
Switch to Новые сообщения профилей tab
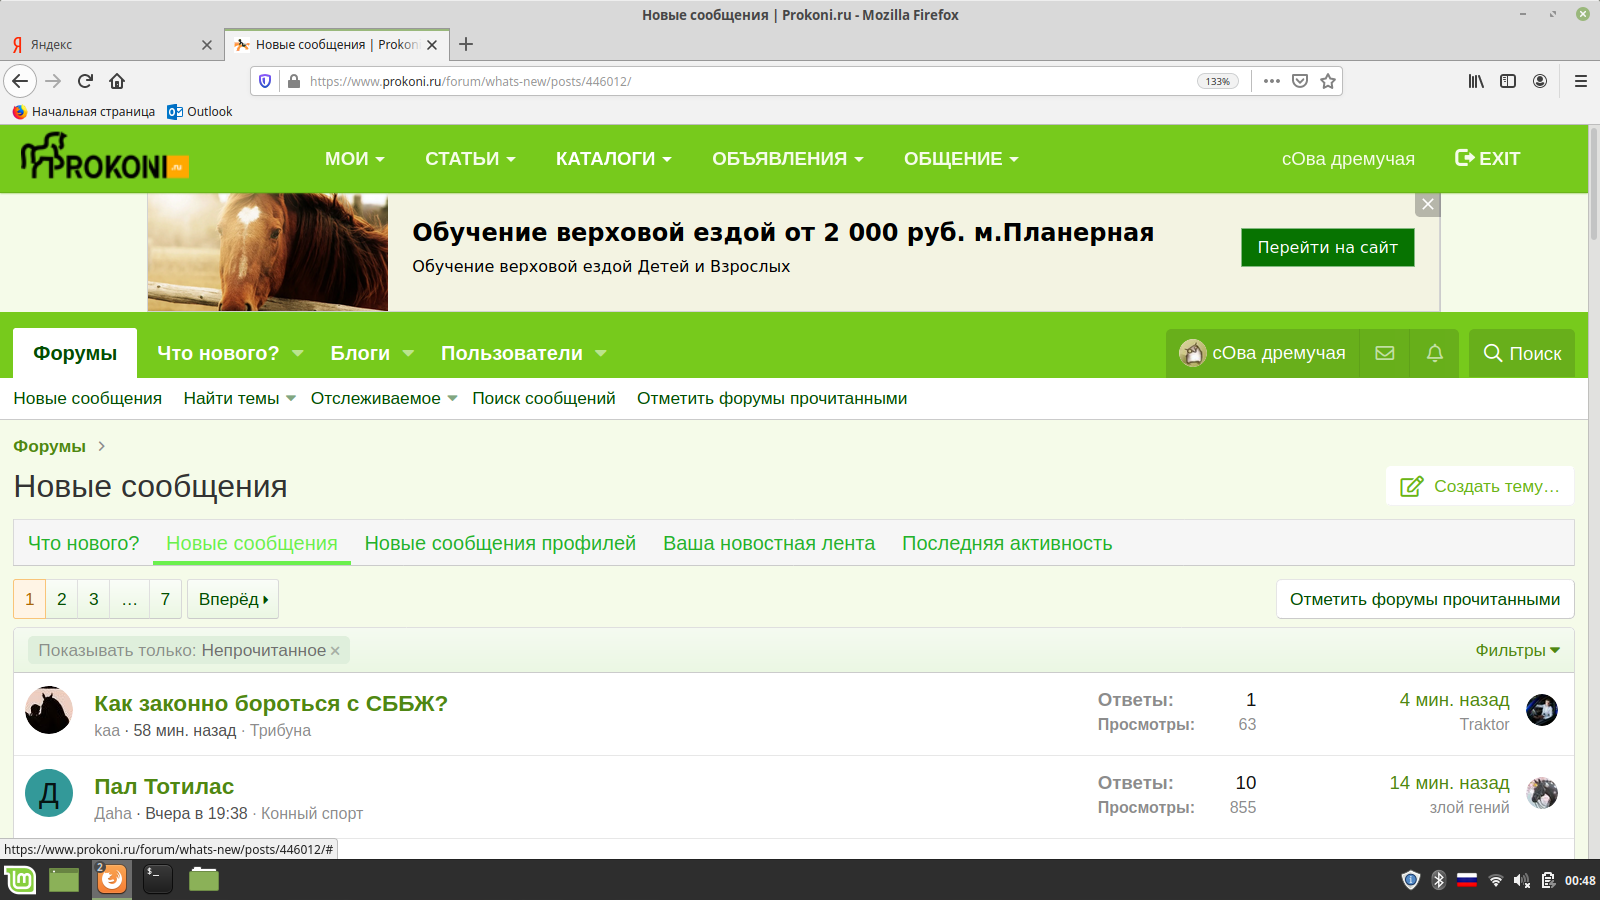pos(500,543)
